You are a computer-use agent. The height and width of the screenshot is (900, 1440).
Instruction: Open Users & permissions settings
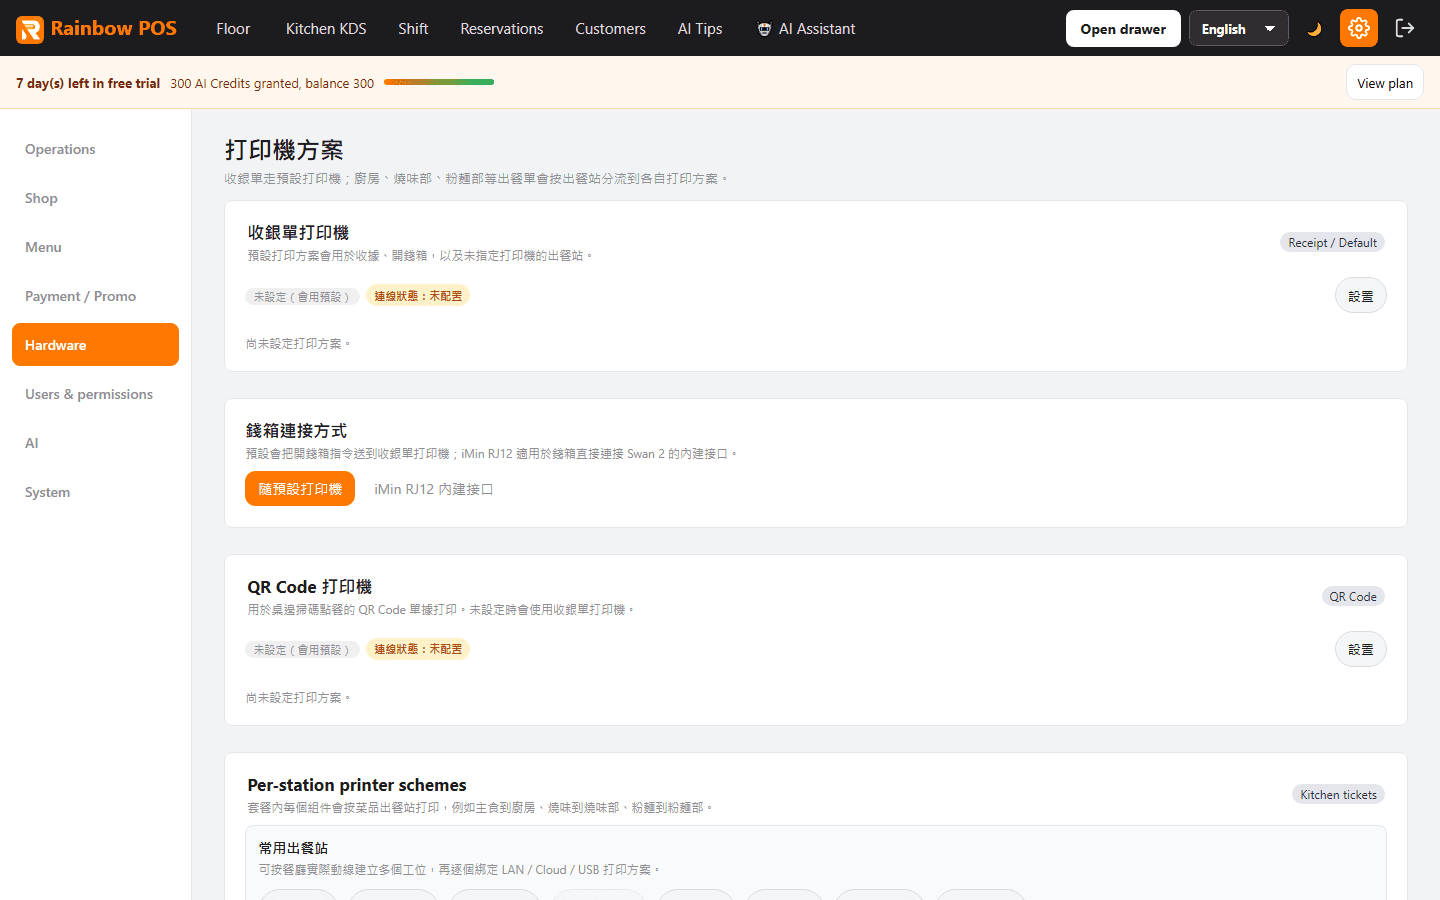(95, 394)
